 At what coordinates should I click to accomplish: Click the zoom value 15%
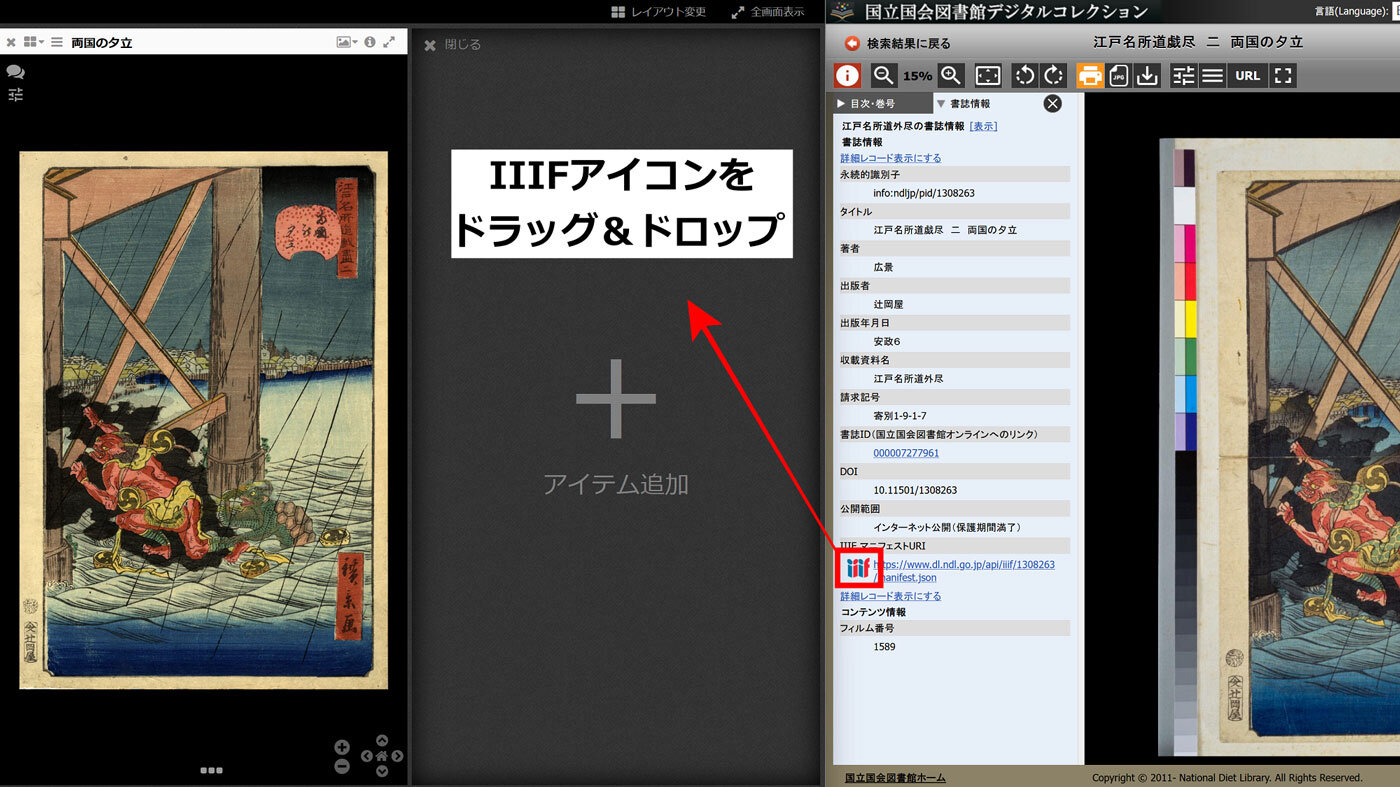pos(917,76)
